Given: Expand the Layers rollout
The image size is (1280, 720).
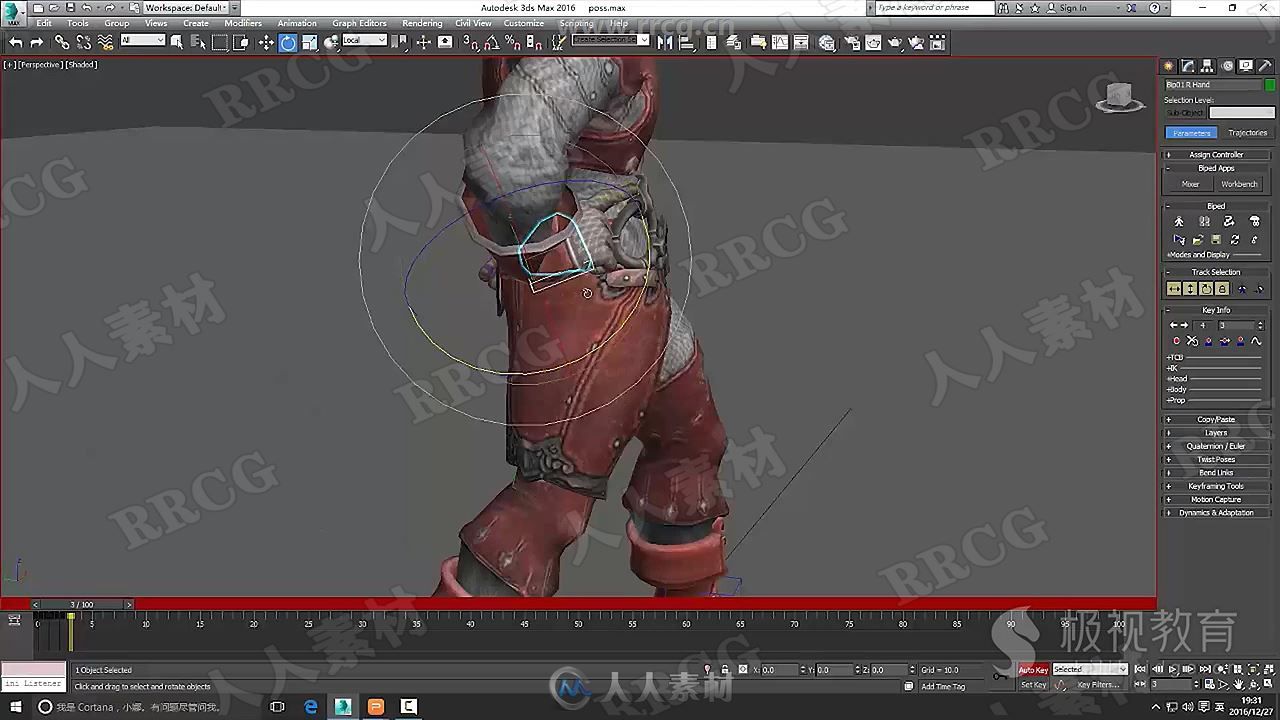Looking at the screenshot, I should pos(1216,433).
